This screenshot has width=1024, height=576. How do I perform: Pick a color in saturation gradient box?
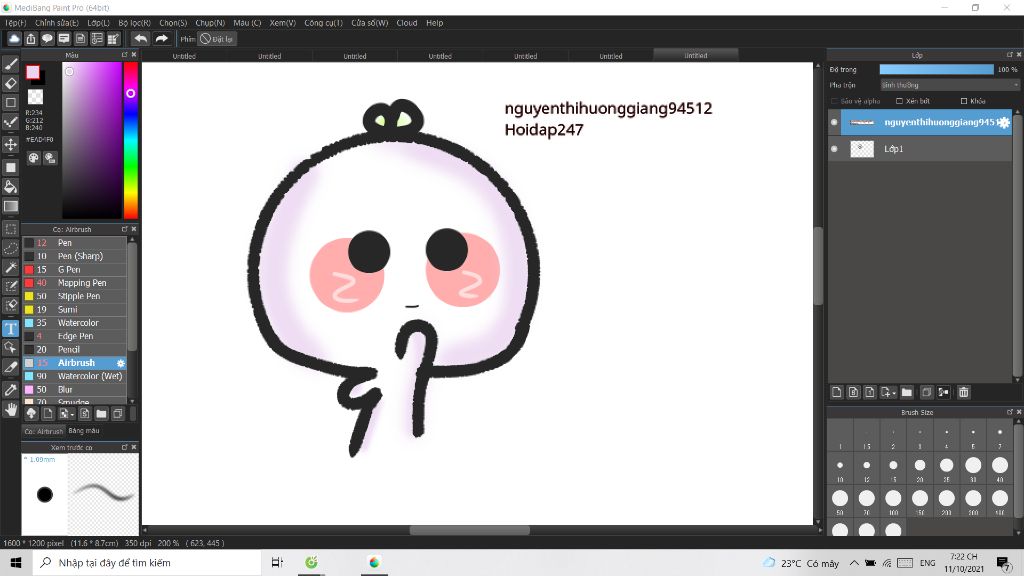tap(92, 140)
